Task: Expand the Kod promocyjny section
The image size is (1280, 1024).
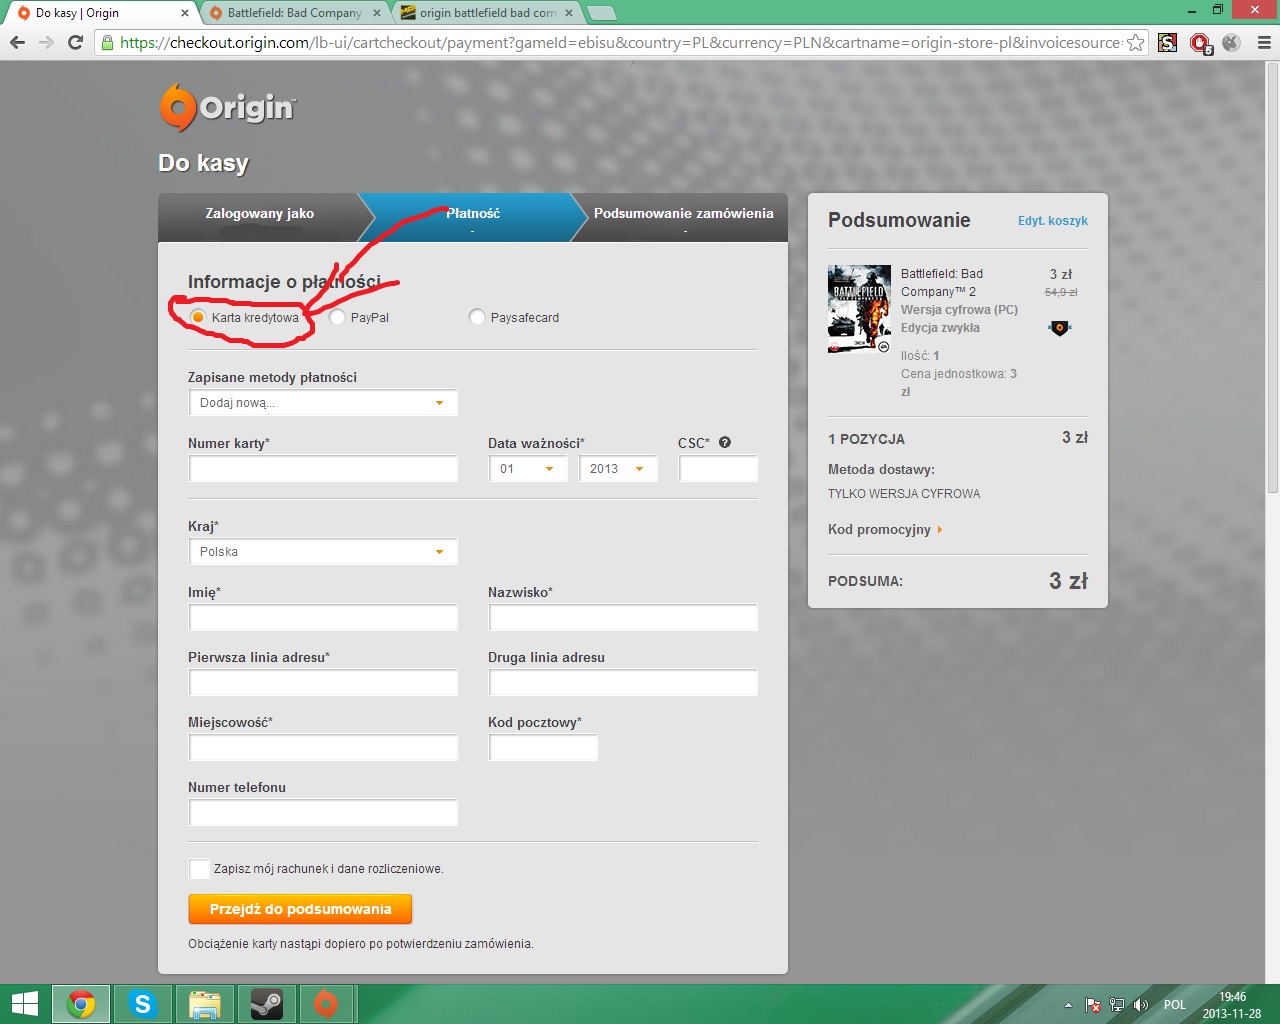Action: click(x=885, y=530)
